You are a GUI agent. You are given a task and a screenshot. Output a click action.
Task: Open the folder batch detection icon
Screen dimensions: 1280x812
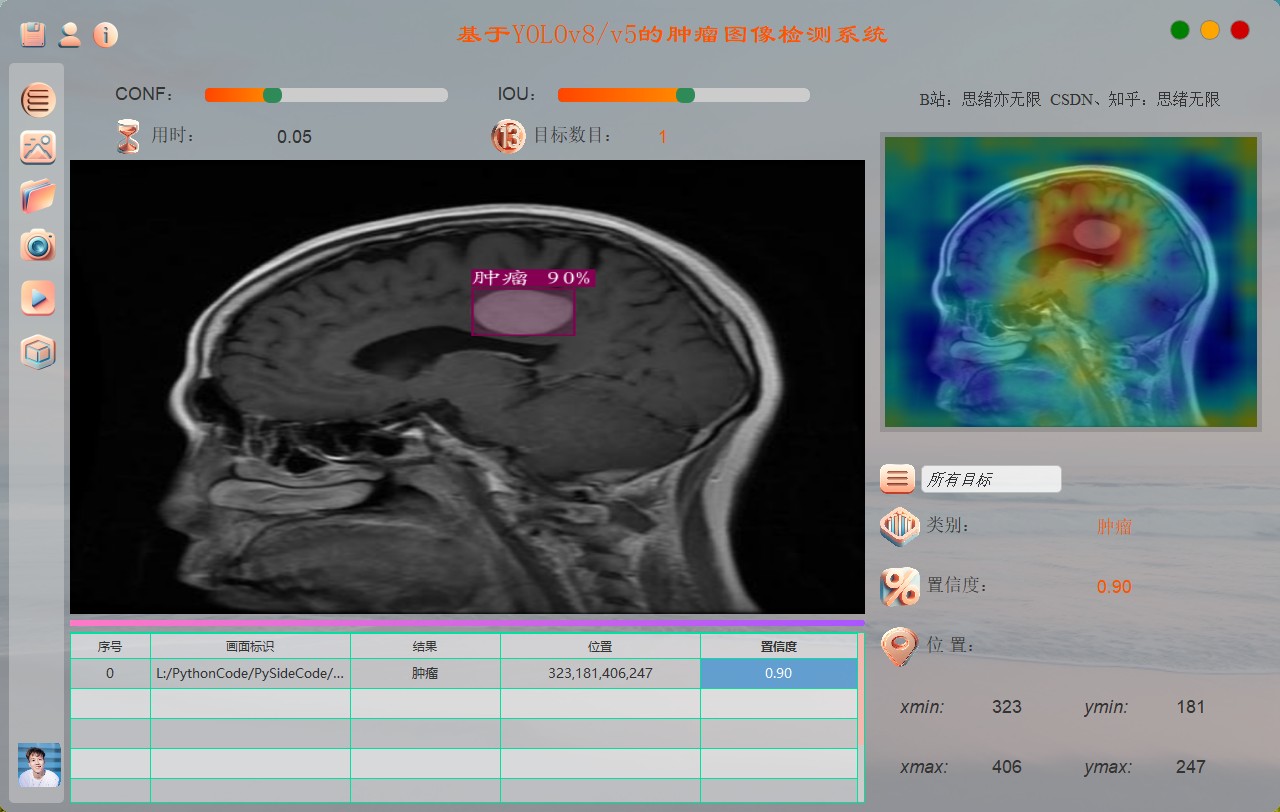pos(38,196)
